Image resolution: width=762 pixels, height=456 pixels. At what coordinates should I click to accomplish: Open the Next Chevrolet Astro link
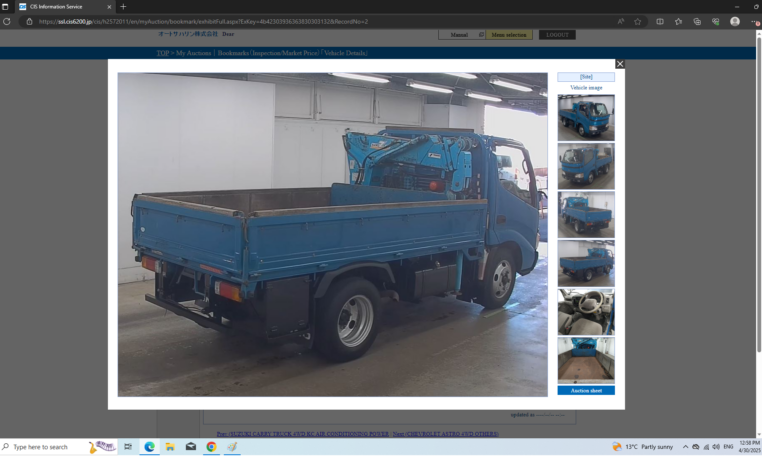[x=446, y=434]
